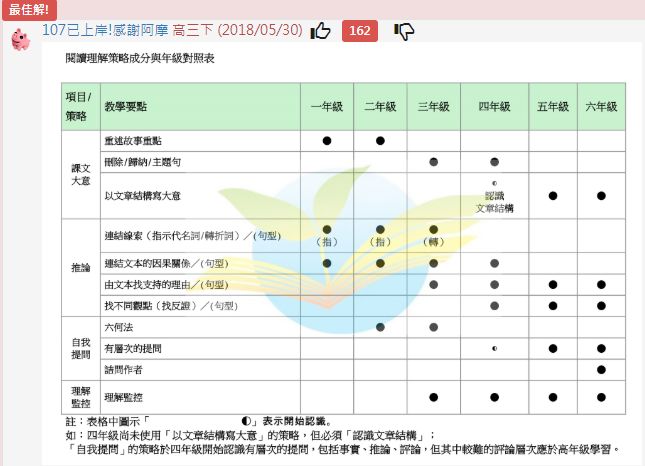This screenshot has width=645, height=466.
Task: Click the 重述故事重點 row label
Action: pos(133,141)
